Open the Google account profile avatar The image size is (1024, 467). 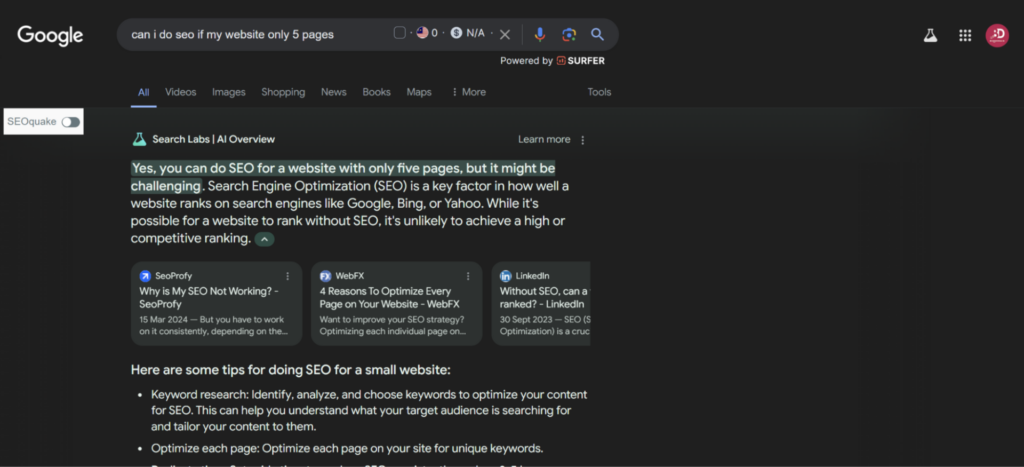pos(997,35)
